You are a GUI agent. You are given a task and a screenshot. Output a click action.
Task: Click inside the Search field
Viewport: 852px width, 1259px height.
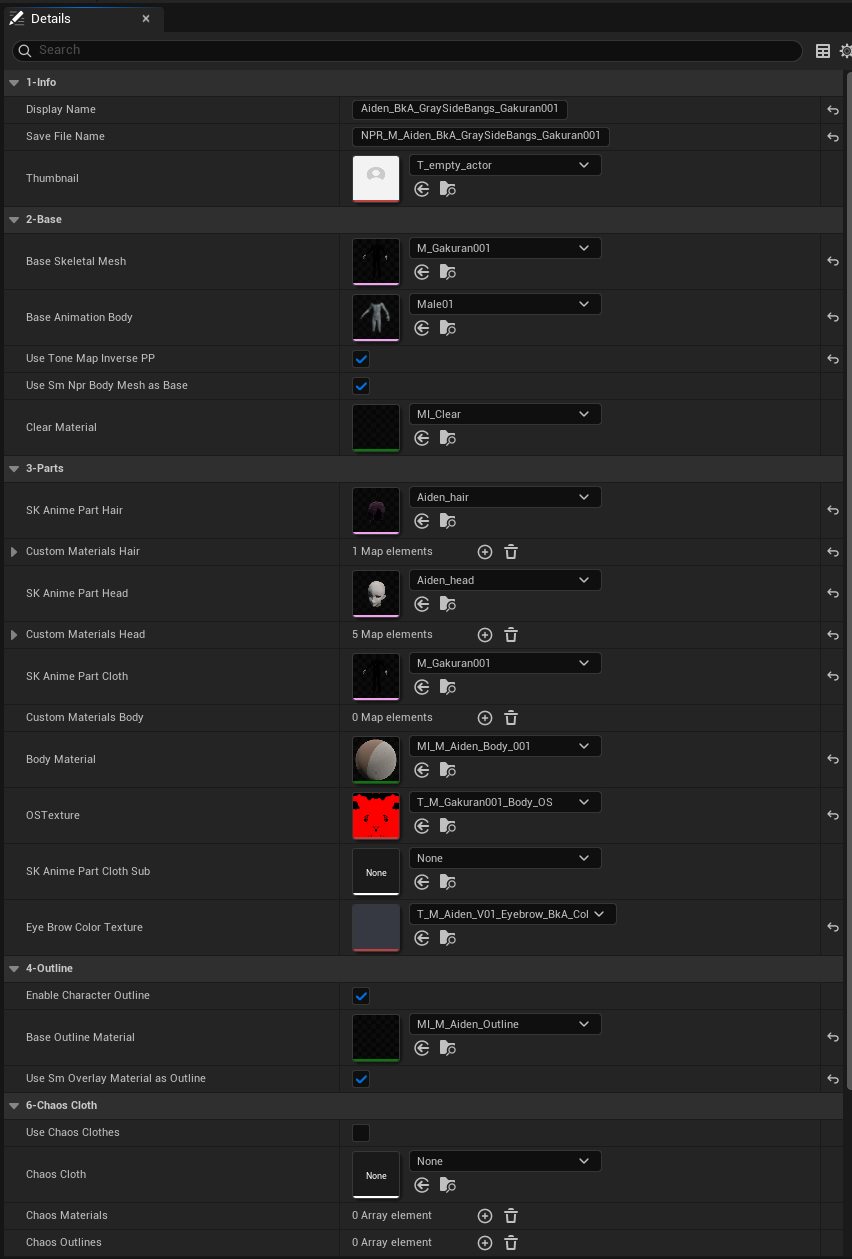(x=400, y=50)
